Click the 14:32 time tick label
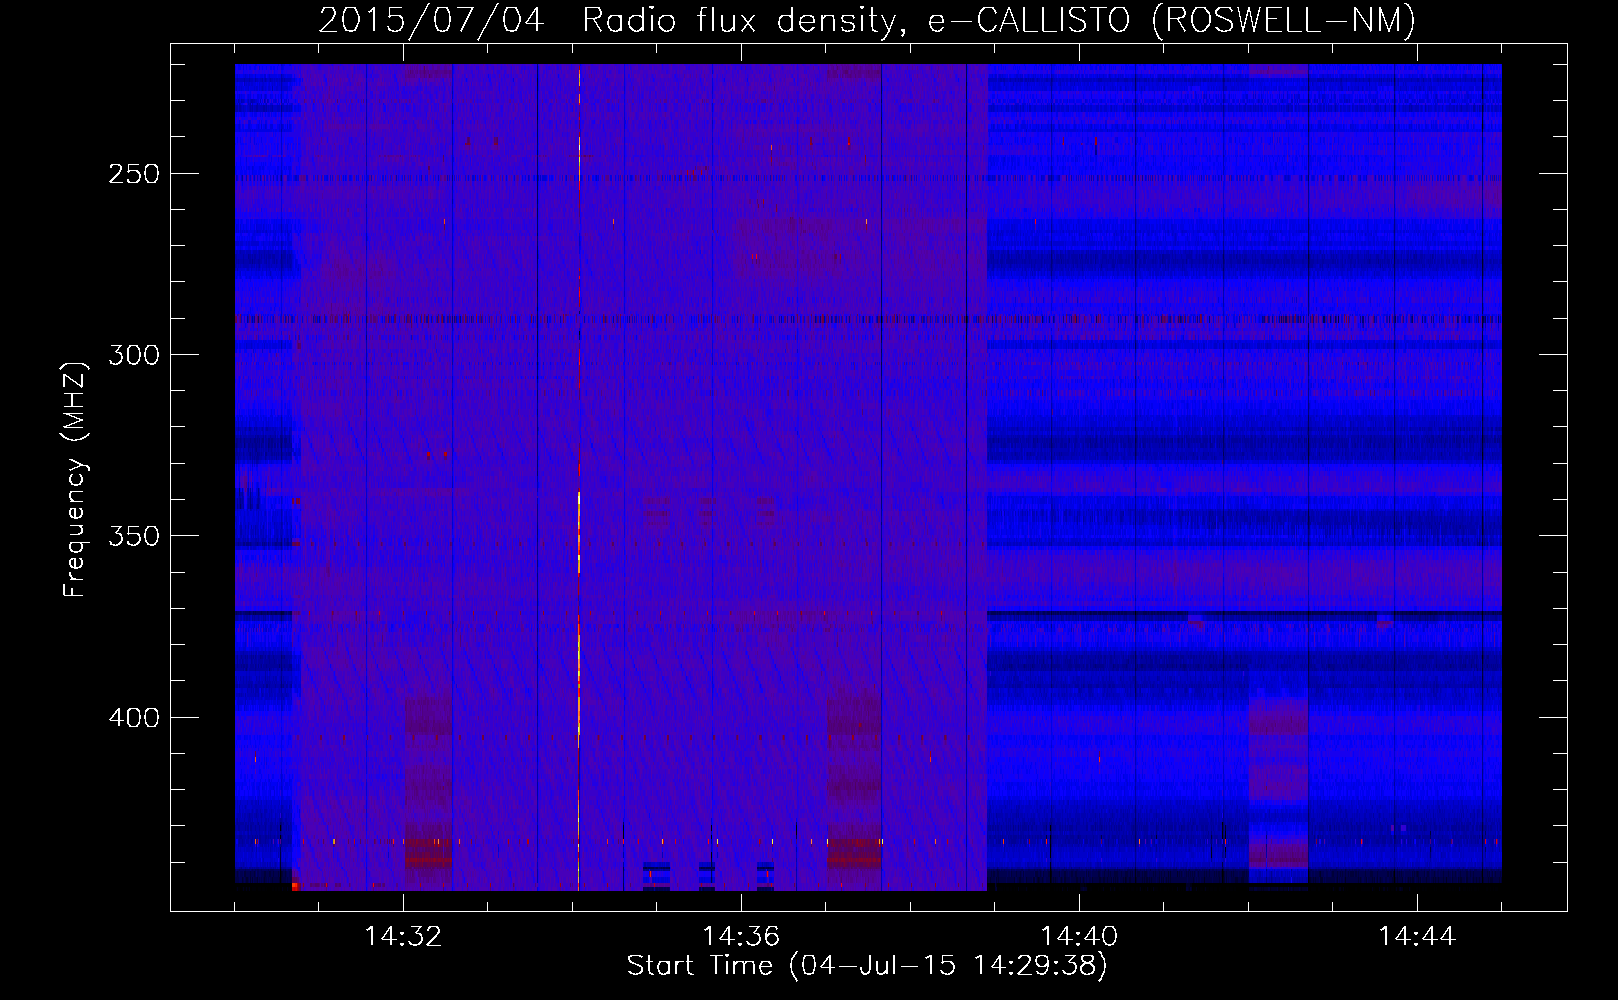This screenshot has height=1000, width=1618. click(403, 937)
